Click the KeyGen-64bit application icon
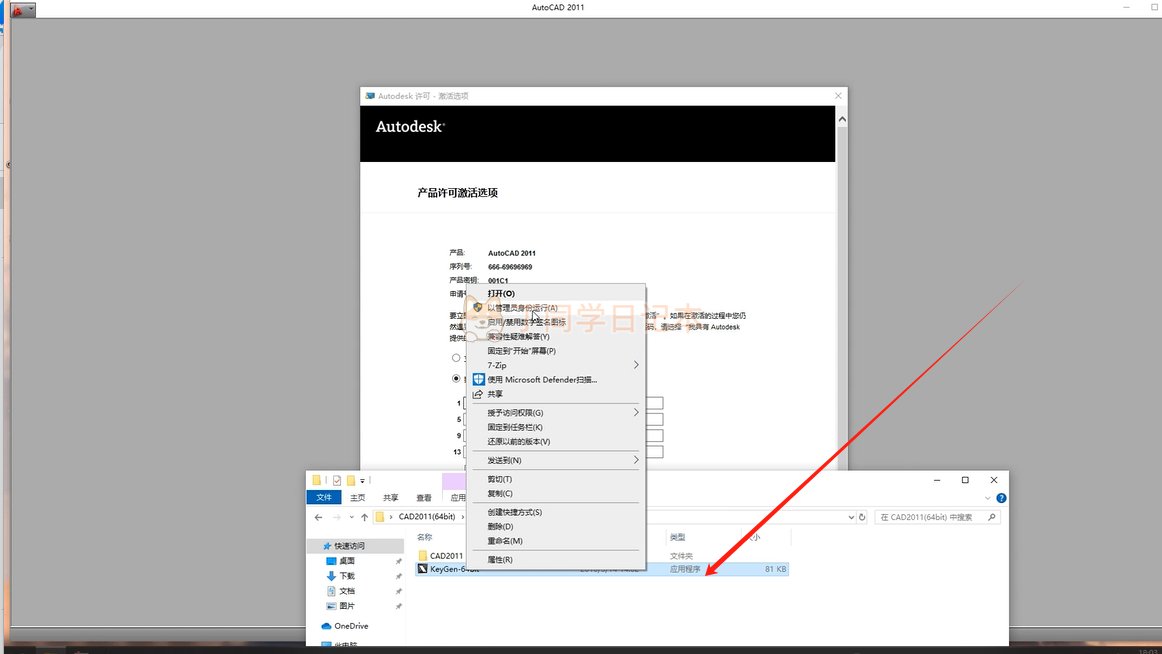This screenshot has height=654, width=1162. (x=422, y=569)
